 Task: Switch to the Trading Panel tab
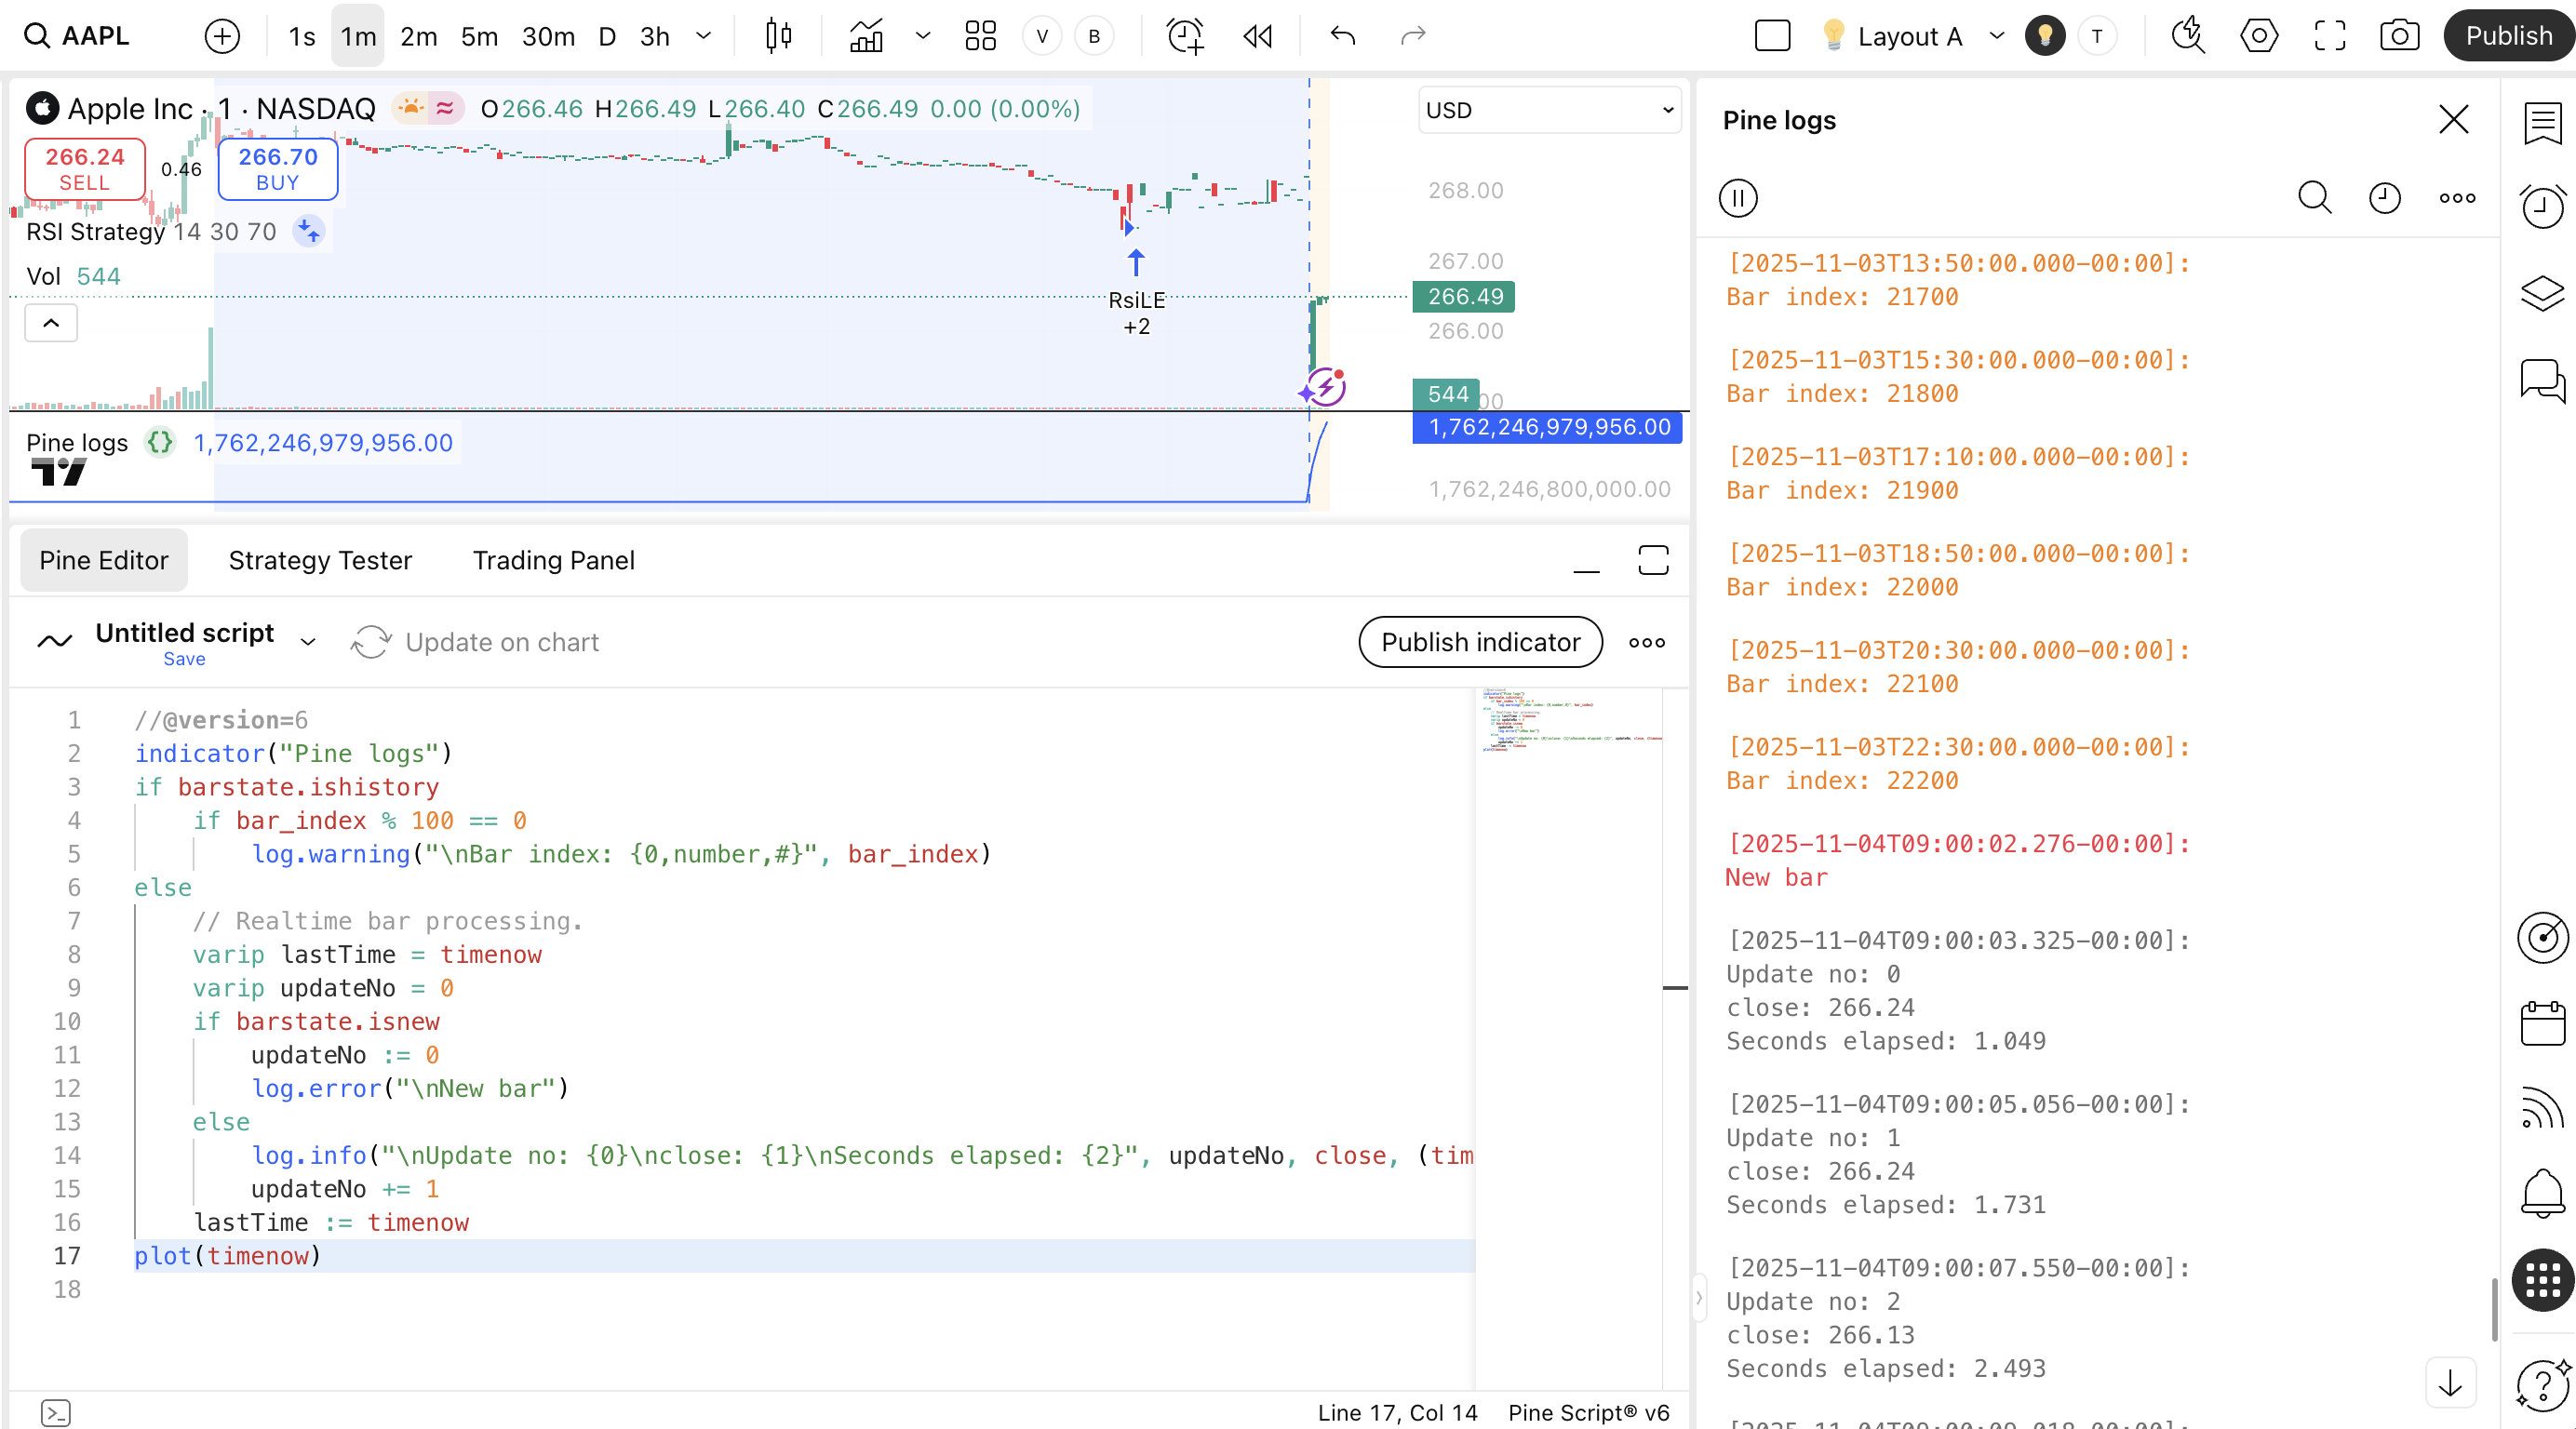coord(553,560)
